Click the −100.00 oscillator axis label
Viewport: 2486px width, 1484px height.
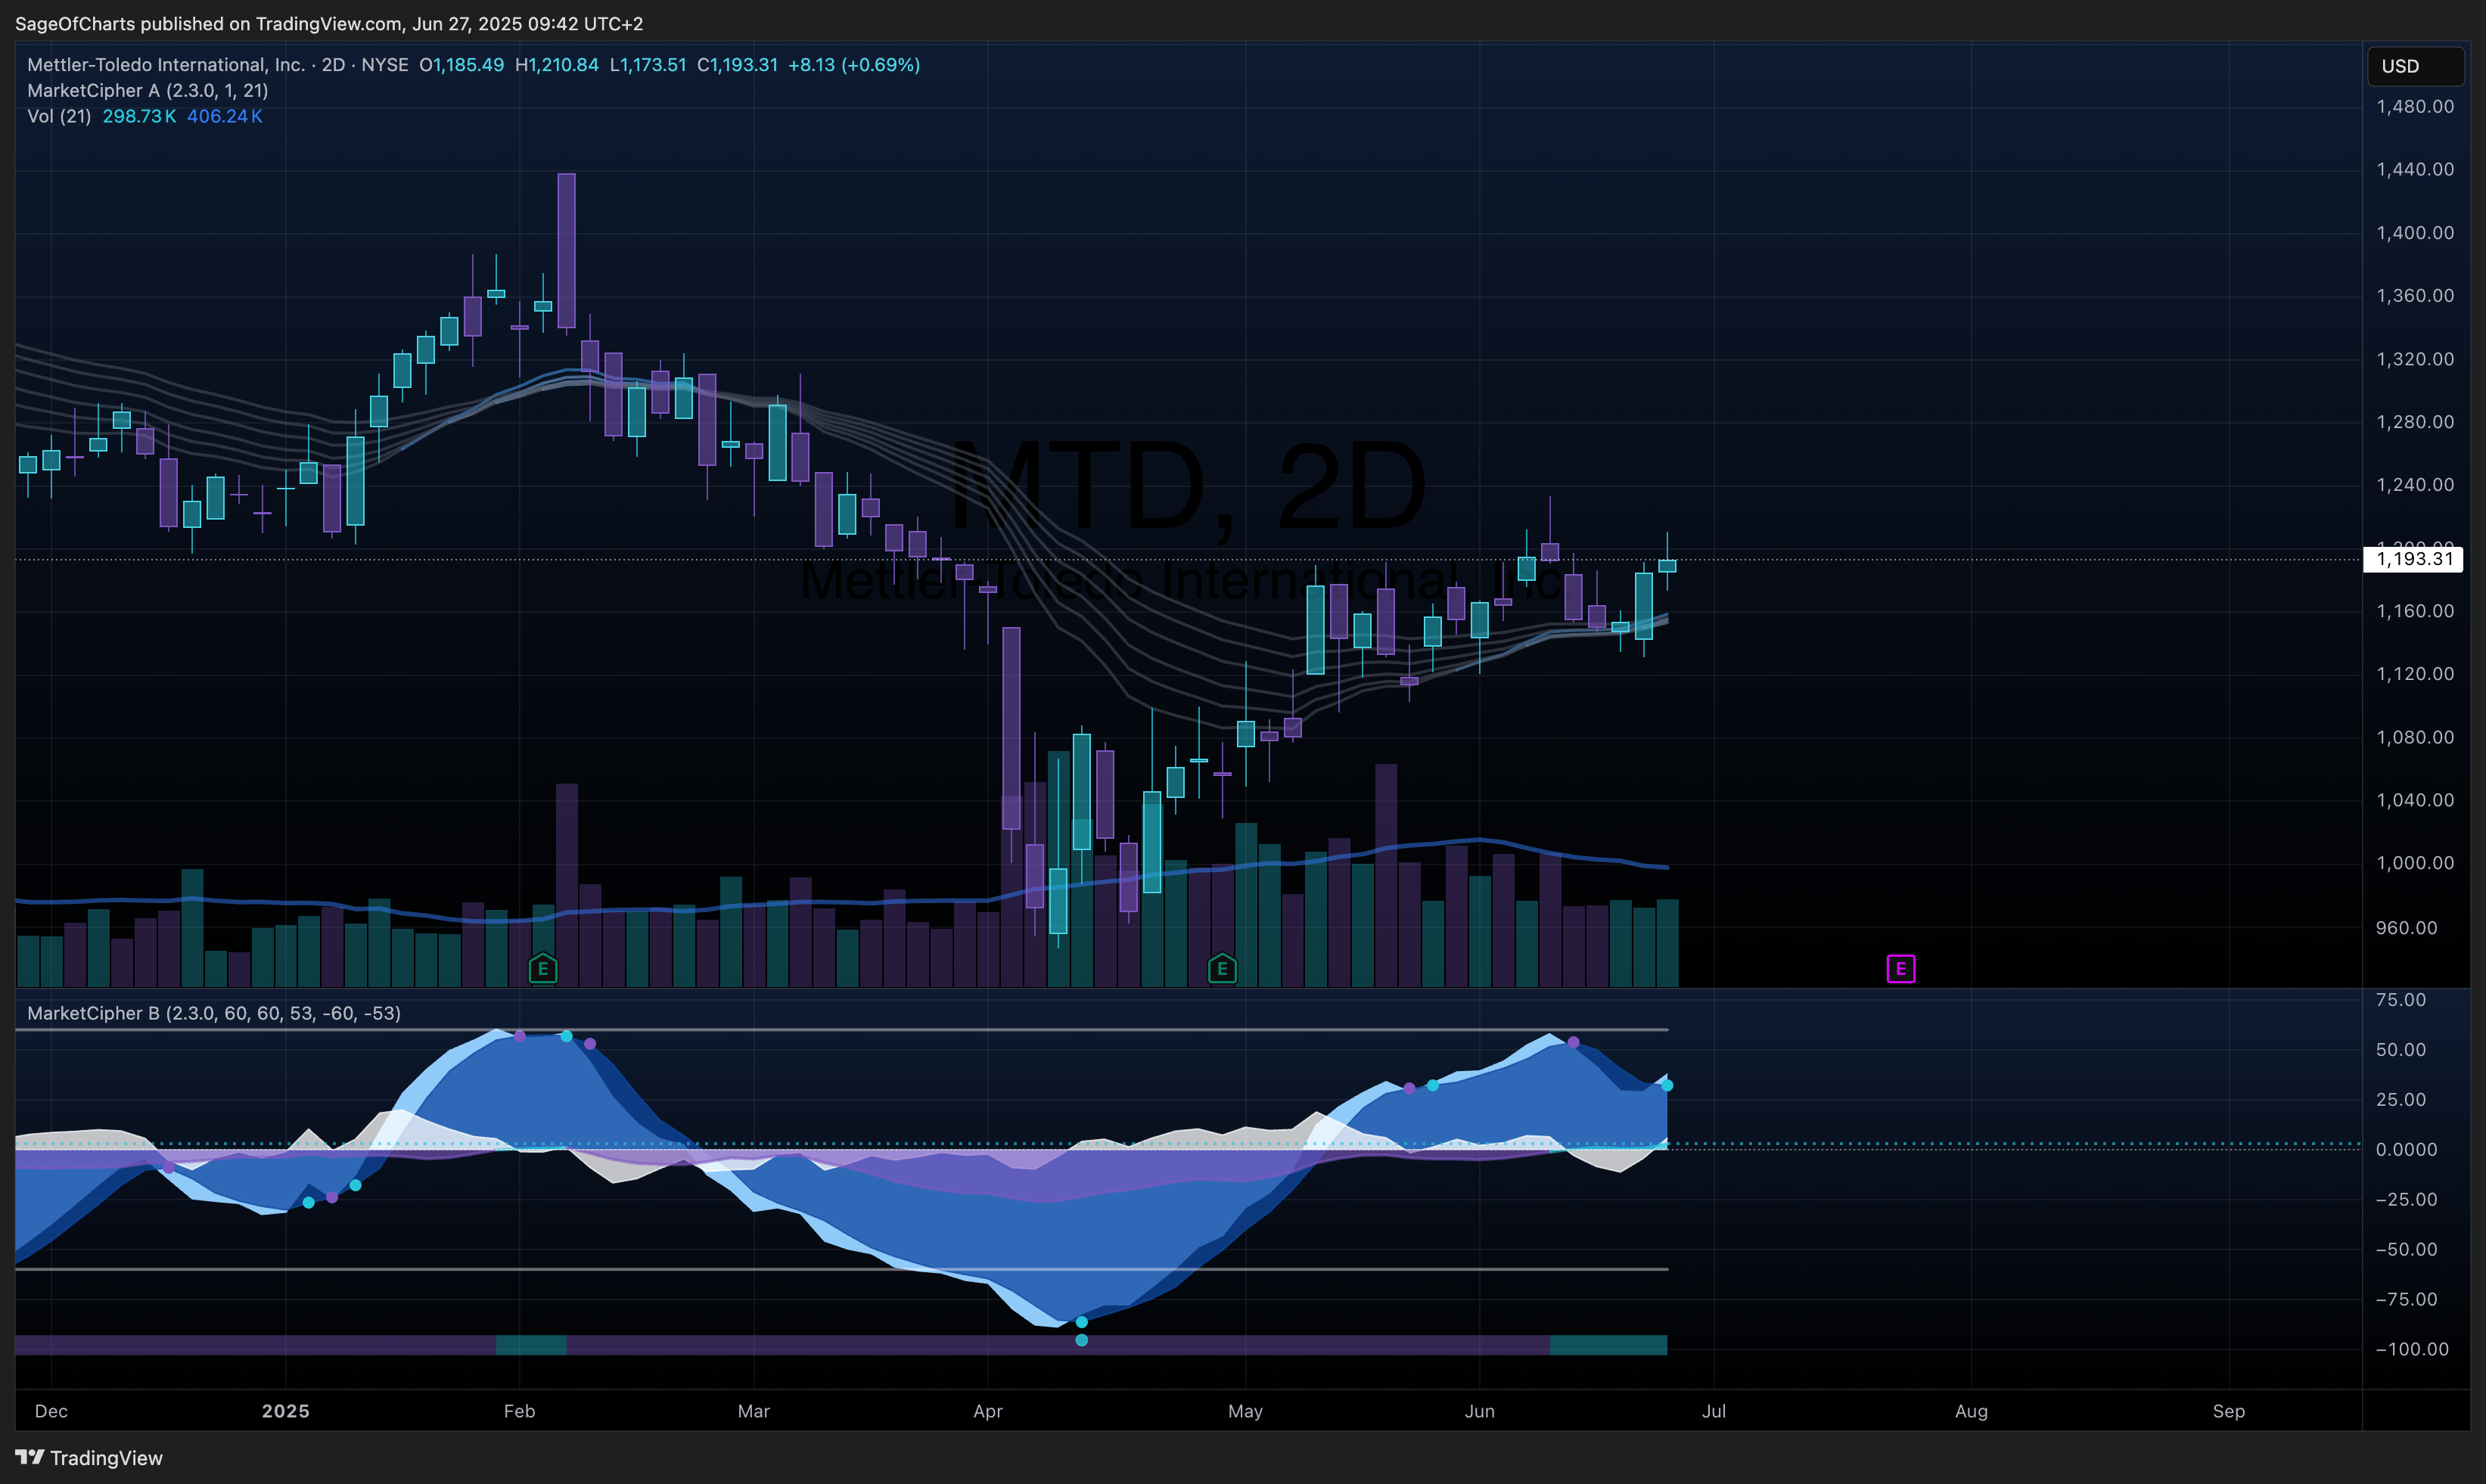[2411, 1350]
